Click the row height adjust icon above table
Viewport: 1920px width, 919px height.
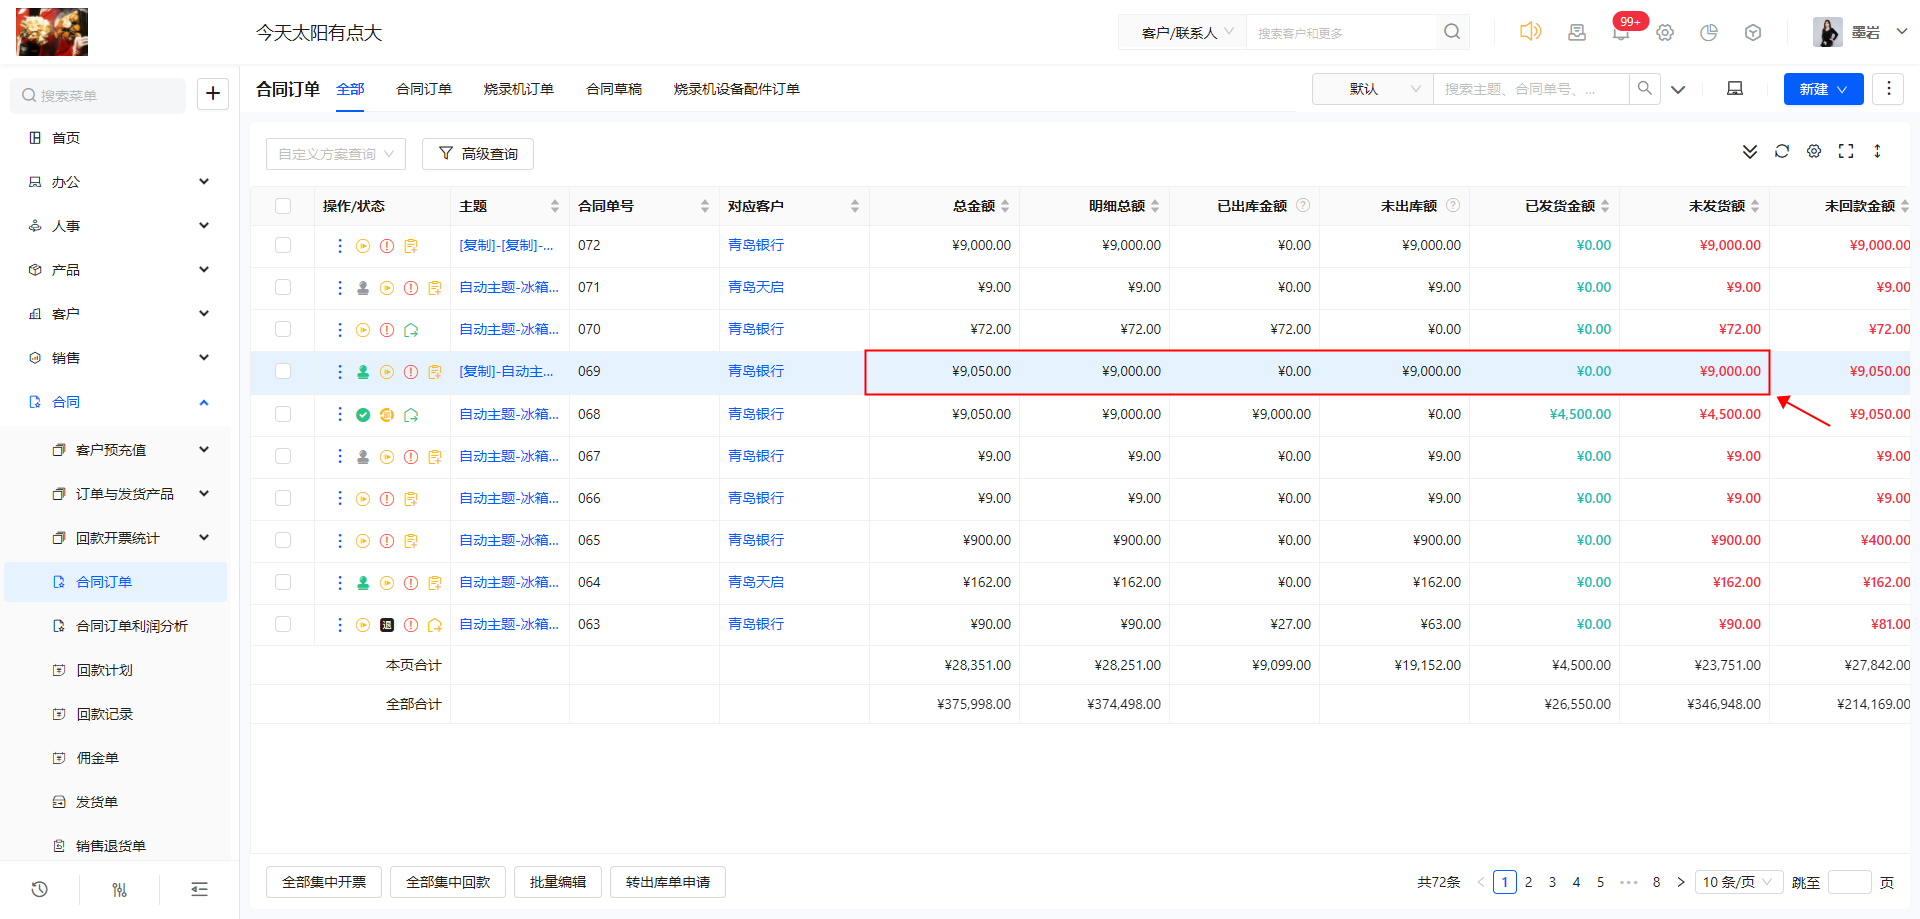[1877, 151]
